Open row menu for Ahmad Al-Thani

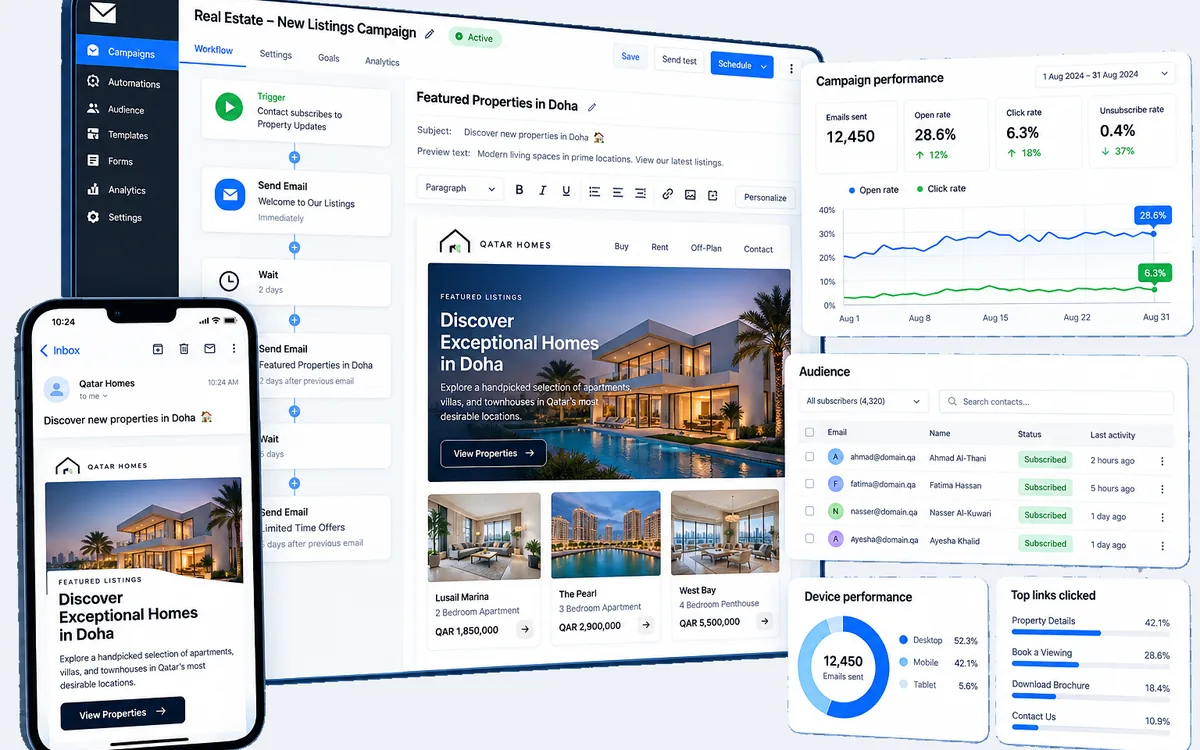pos(1162,461)
